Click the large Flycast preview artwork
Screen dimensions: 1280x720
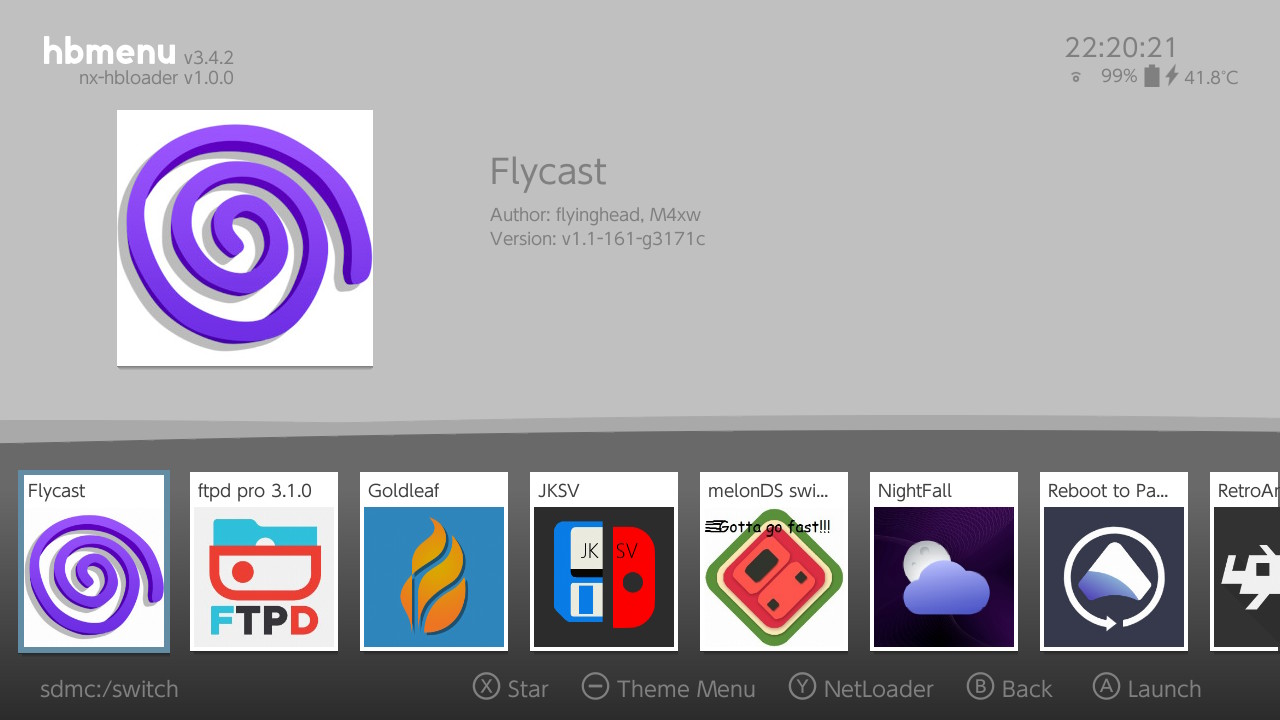coord(244,237)
